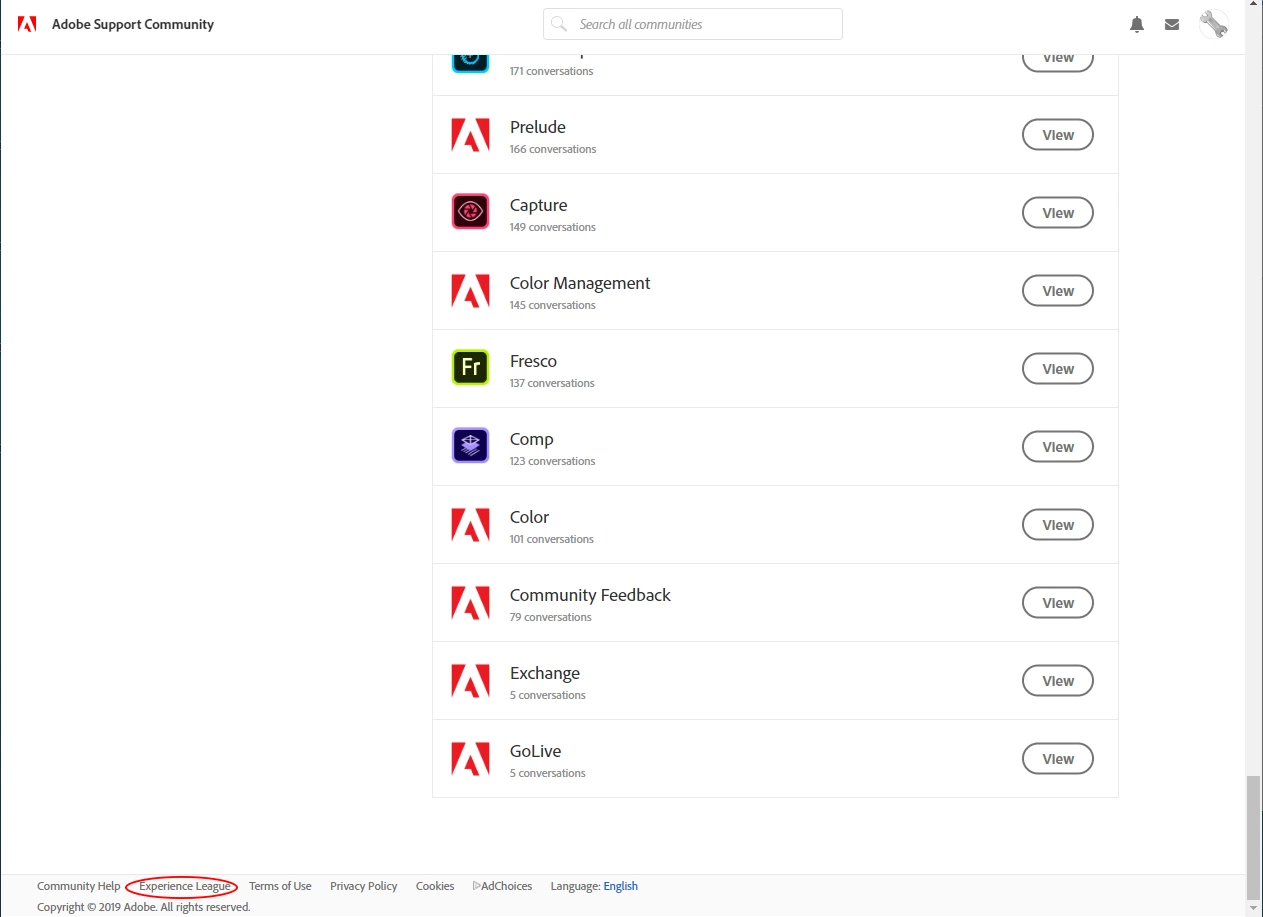Click the Adobe logo in the header

pos(27,24)
